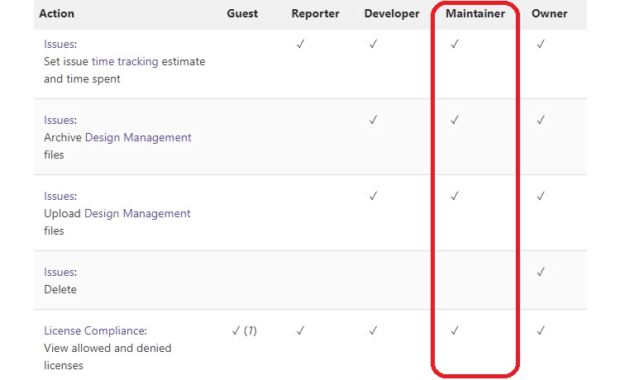Open Issues link in Delete row
The height and width of the screenshot is (380, 620).
(60, 272)
